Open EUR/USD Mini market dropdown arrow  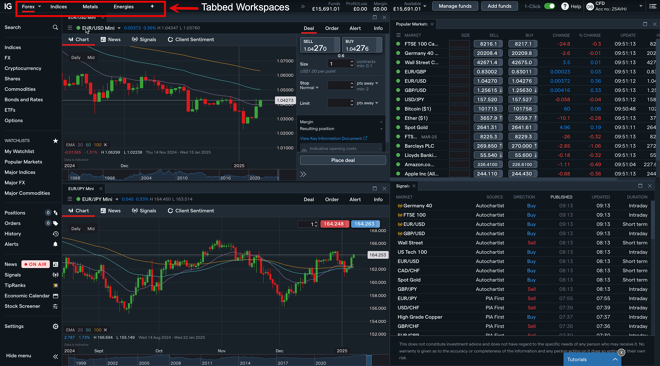(x=119, y=28)
